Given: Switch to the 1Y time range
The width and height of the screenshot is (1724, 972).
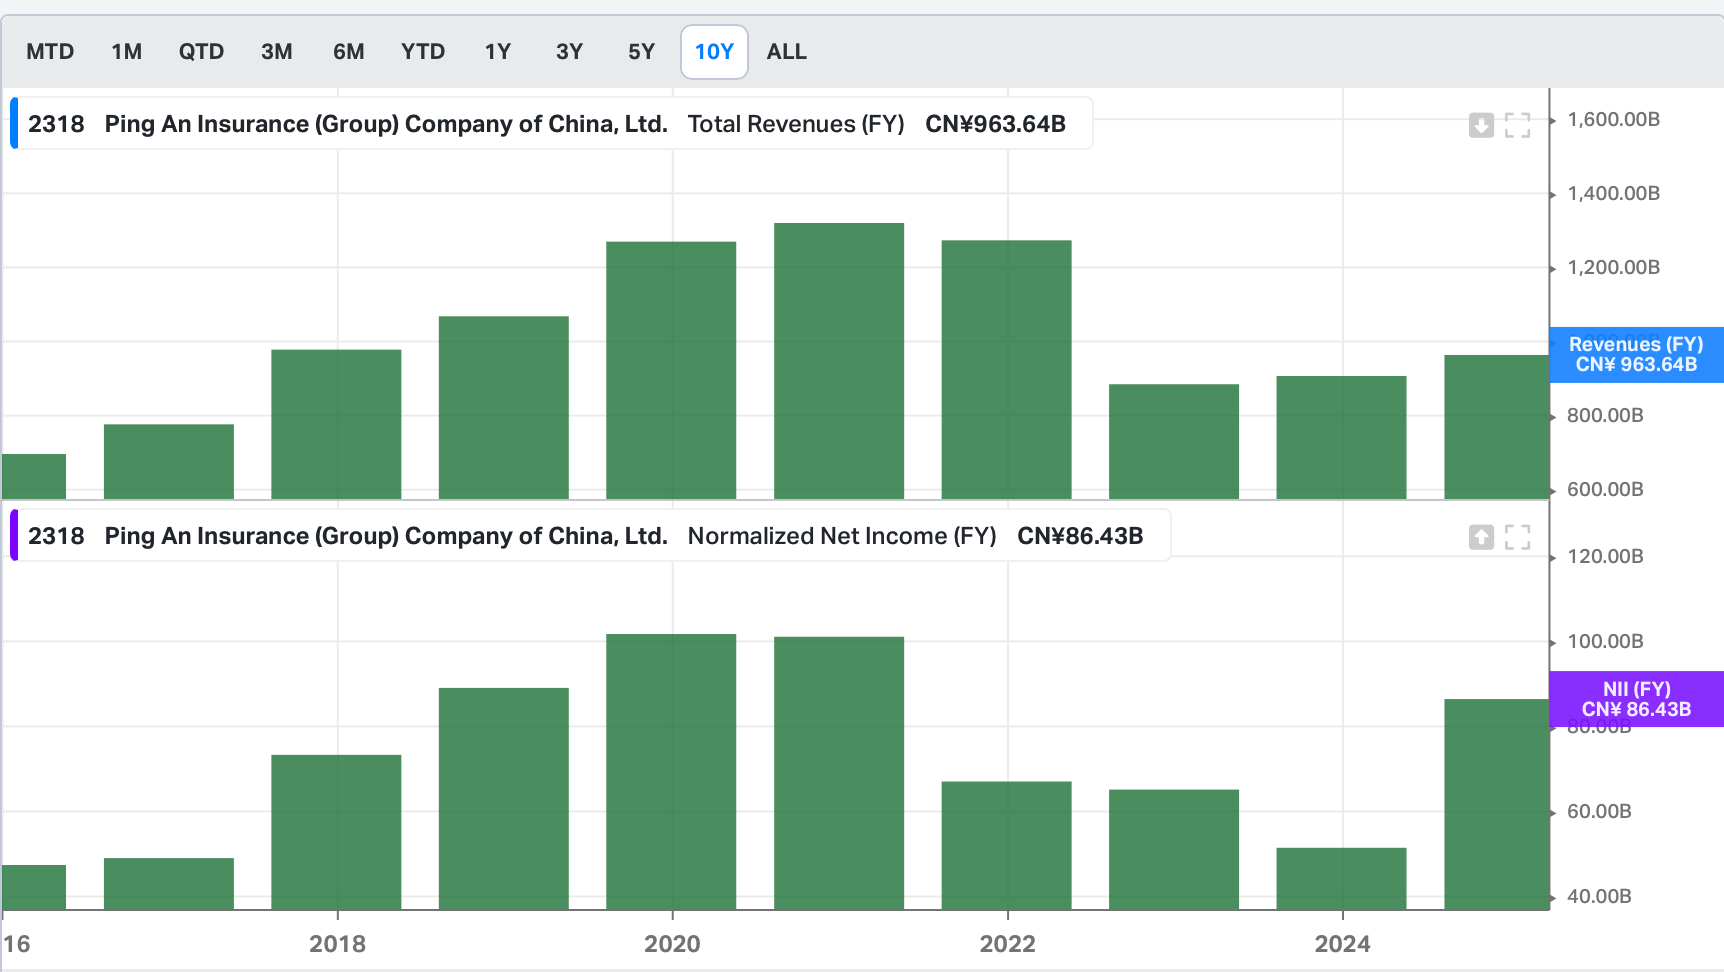Looking at the screenshot, I should click(497, 51).
